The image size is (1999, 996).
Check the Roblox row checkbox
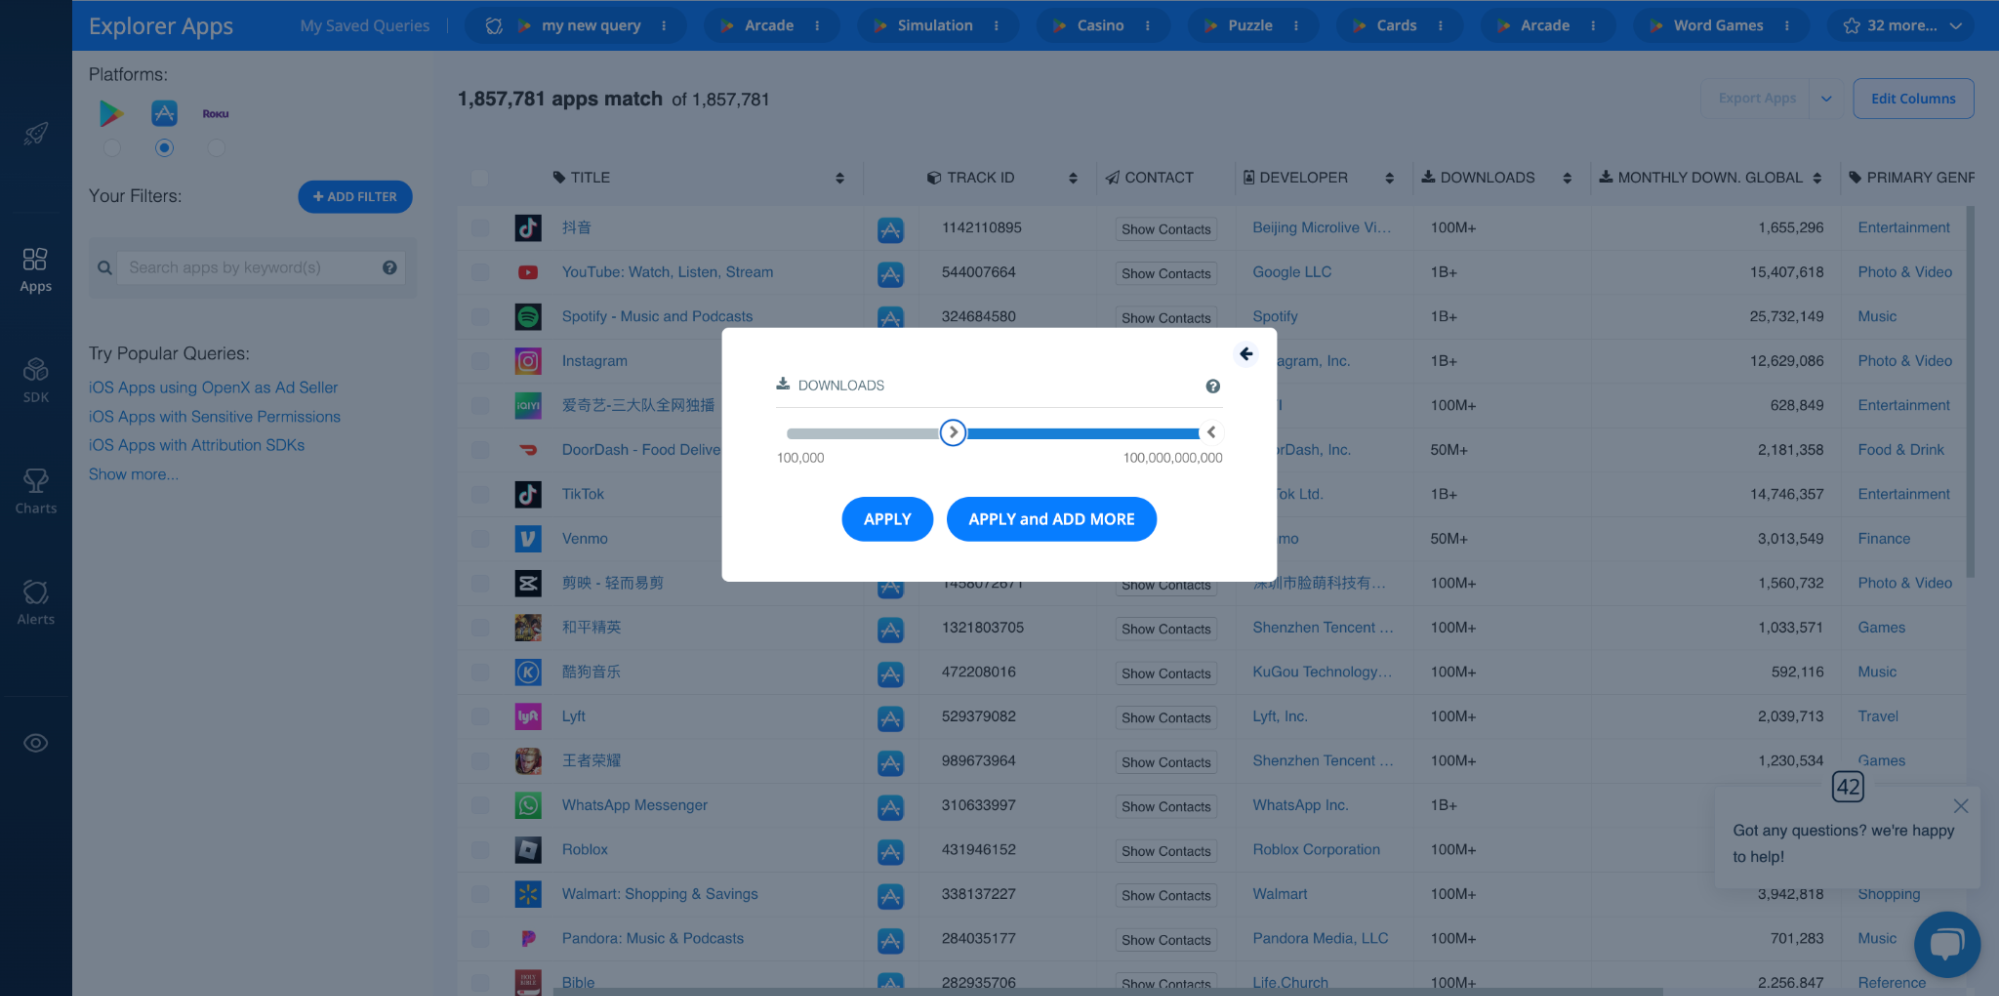(x=480, y=850)
